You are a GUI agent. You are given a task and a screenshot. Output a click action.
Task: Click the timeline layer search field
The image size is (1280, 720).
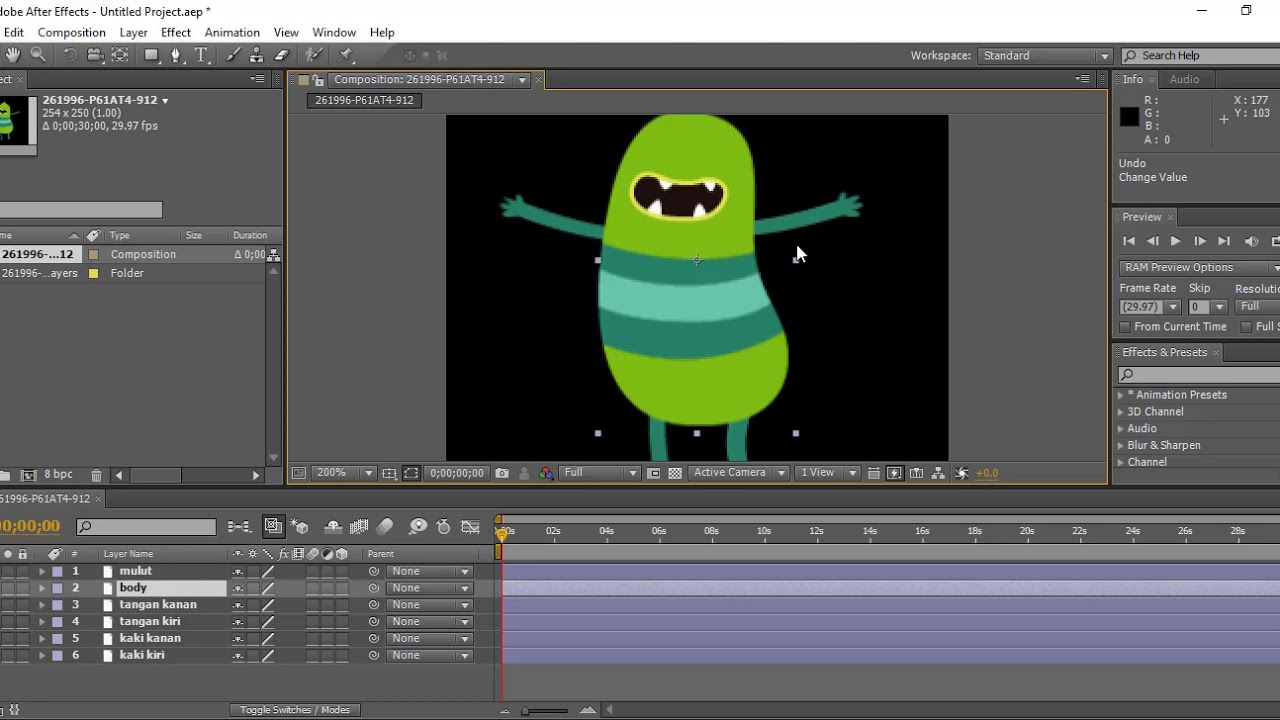pyautogui.click(x=147, y=527)
